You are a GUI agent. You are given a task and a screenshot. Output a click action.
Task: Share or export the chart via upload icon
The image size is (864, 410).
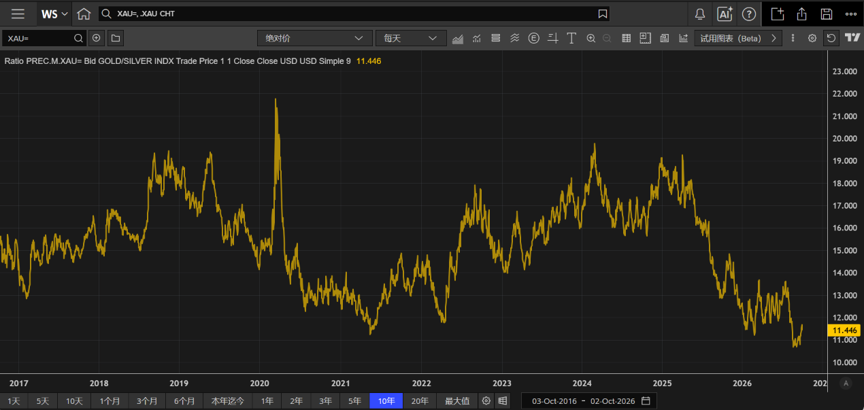point(802,14)
